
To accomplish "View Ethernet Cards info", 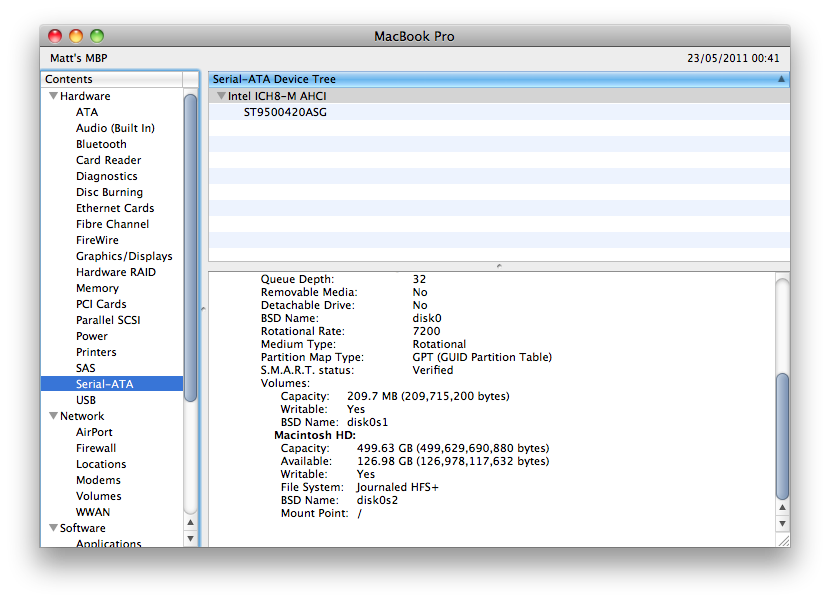I will point(115,208).
